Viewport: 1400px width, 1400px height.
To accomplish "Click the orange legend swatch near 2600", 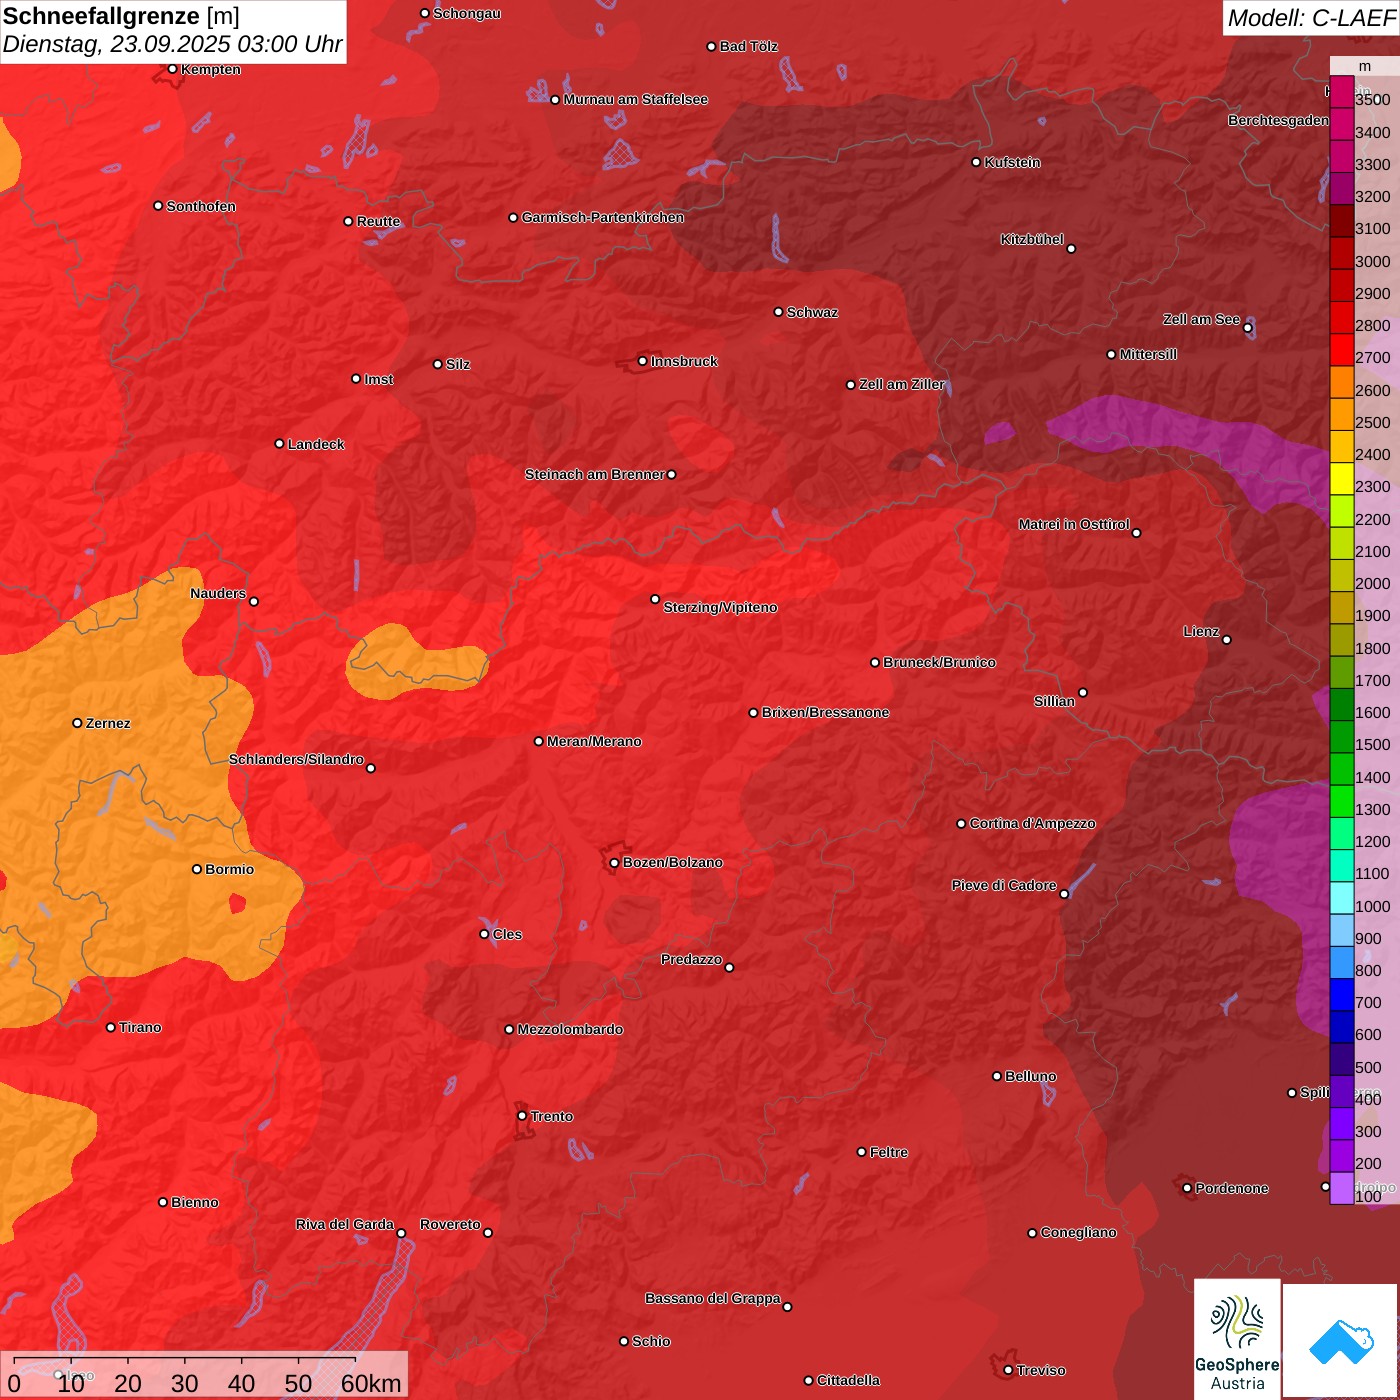I will point(1341,382).
